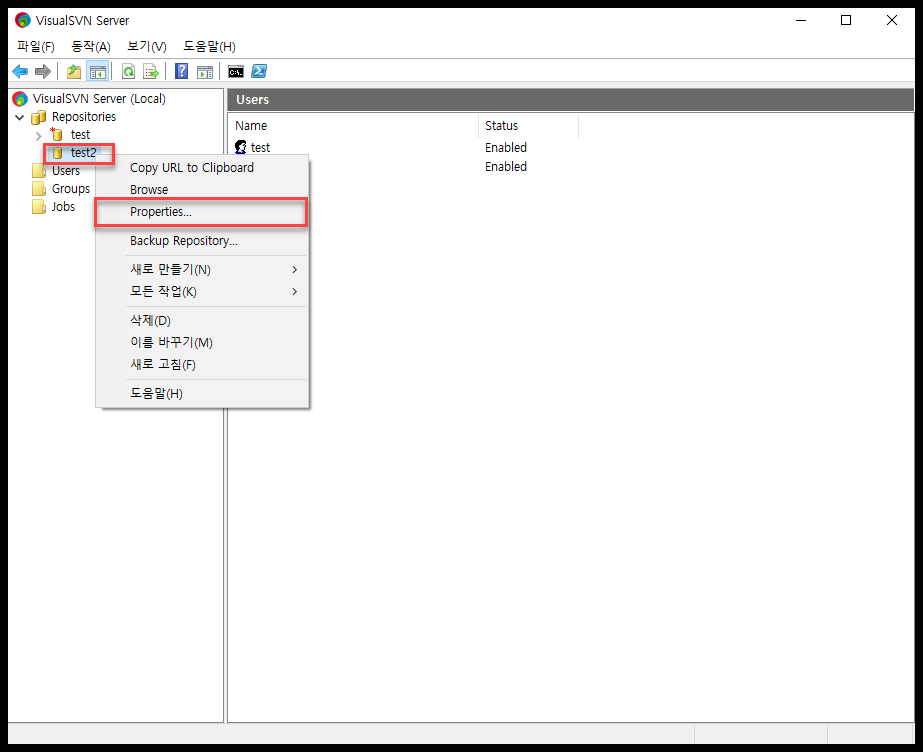Image resolution: width=923 pixels, height=752 pixels.
Task: Open the Command Prompt toolbar icon
Action: click(x=236, y=72)
